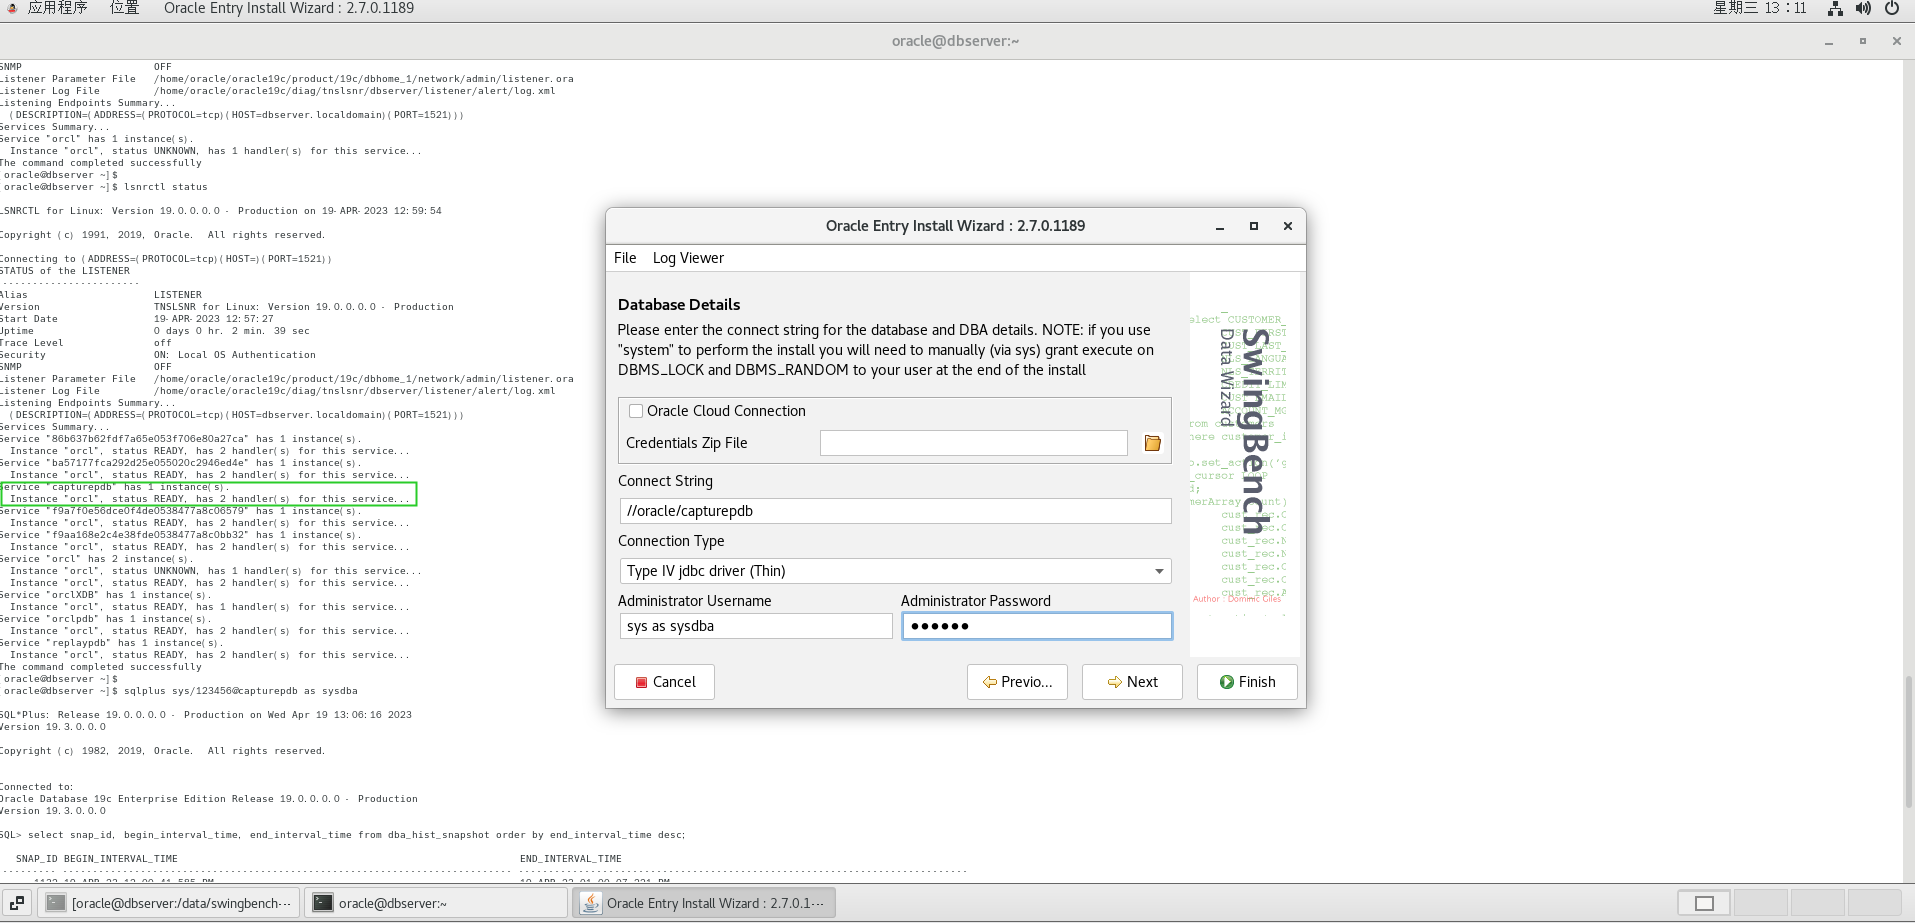This screenshot has height=923, width=1915.
Task: Click the terminal icon on swingbench taskbar item
Action: click(x=56, y=903)
